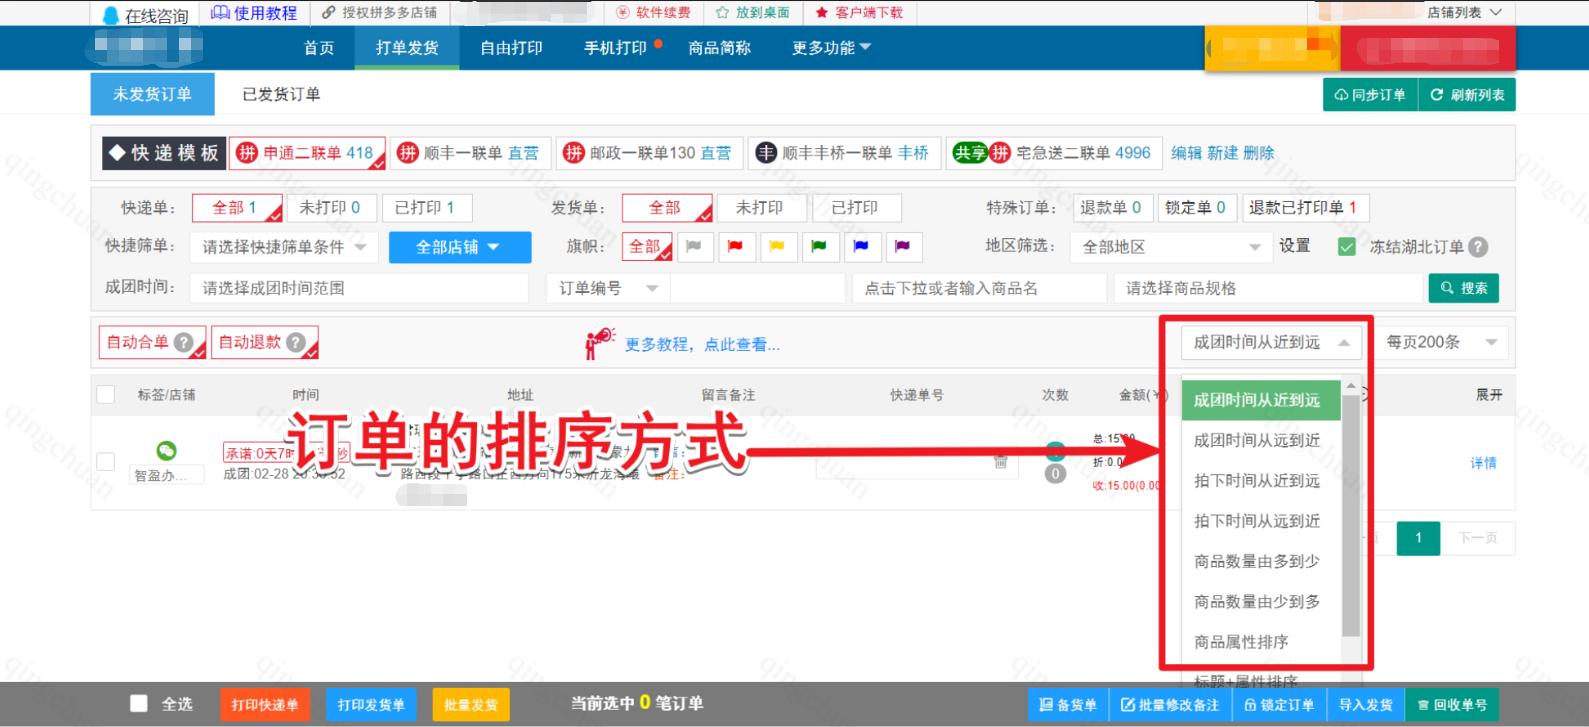Open 打单发货 menu
Image resolution: width=1589 pixels, height=727 pixels.
point(407,48)
